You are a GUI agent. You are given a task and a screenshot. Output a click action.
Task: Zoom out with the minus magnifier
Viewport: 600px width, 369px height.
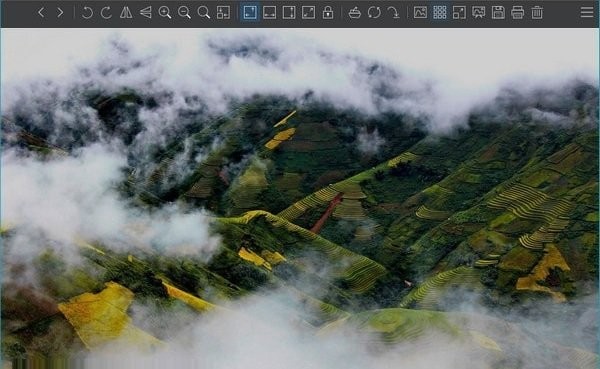[x=184, y=13]
